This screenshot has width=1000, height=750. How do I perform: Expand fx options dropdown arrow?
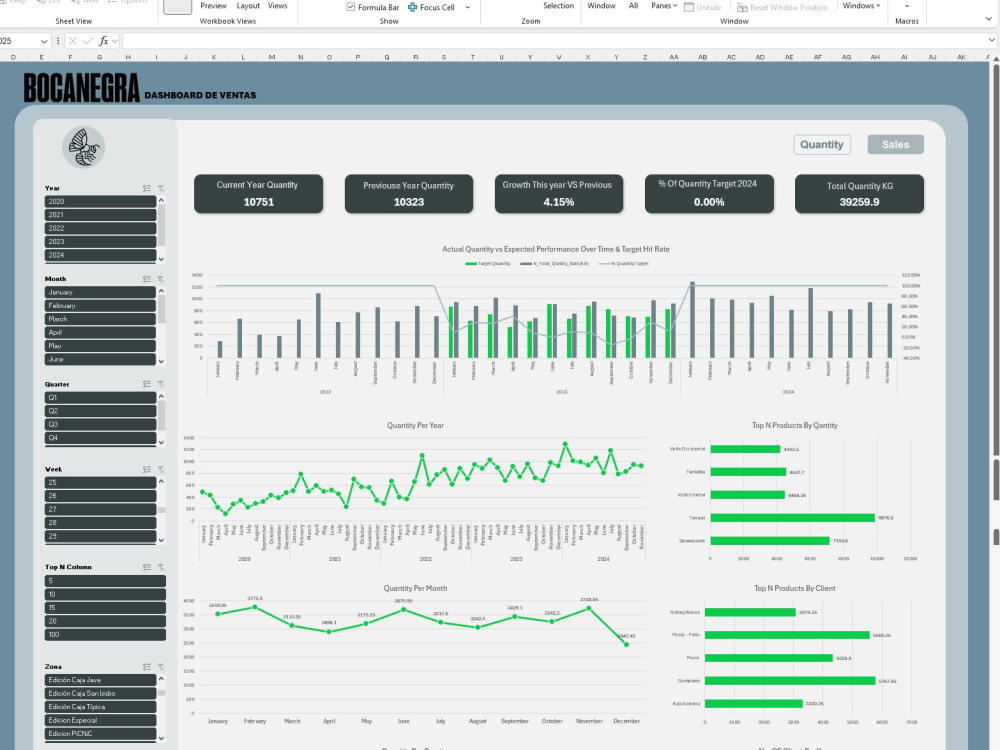(x=115, y=41)
